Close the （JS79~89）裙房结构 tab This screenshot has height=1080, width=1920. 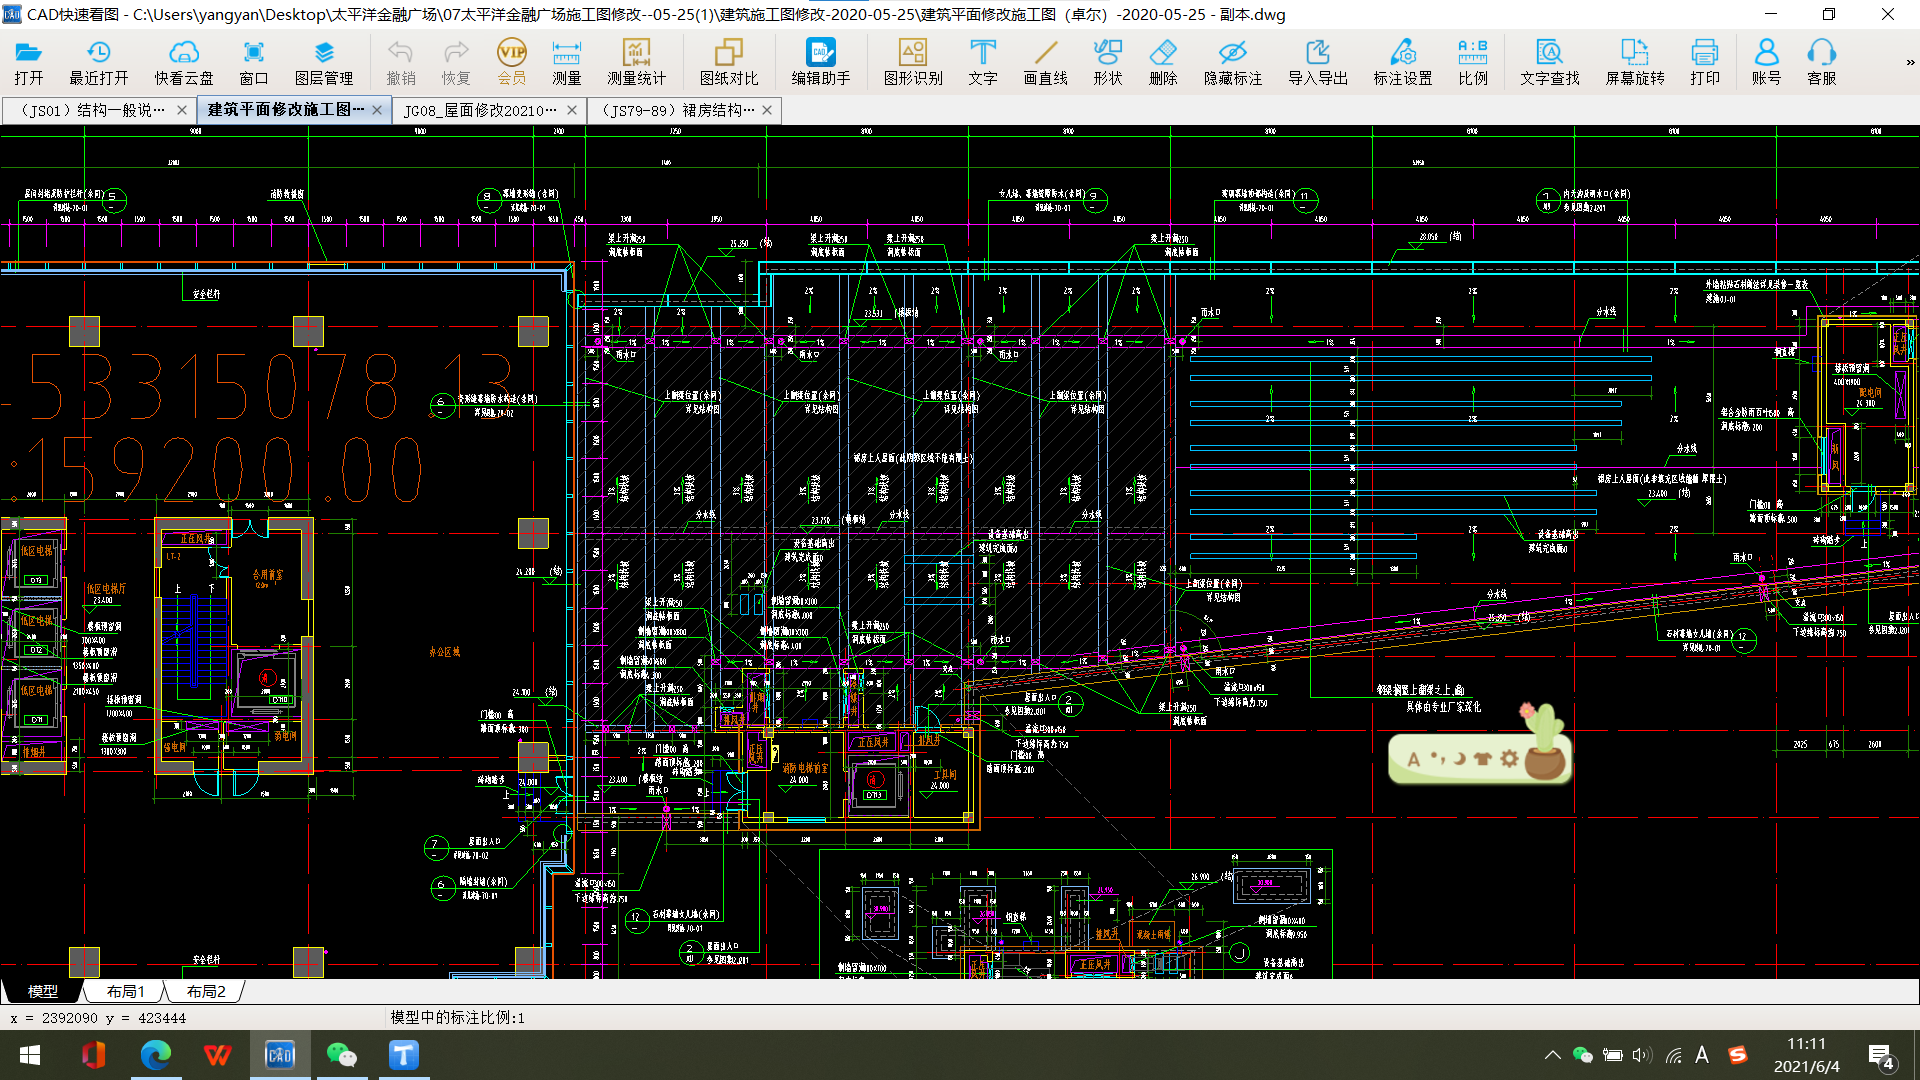(767, 110)
